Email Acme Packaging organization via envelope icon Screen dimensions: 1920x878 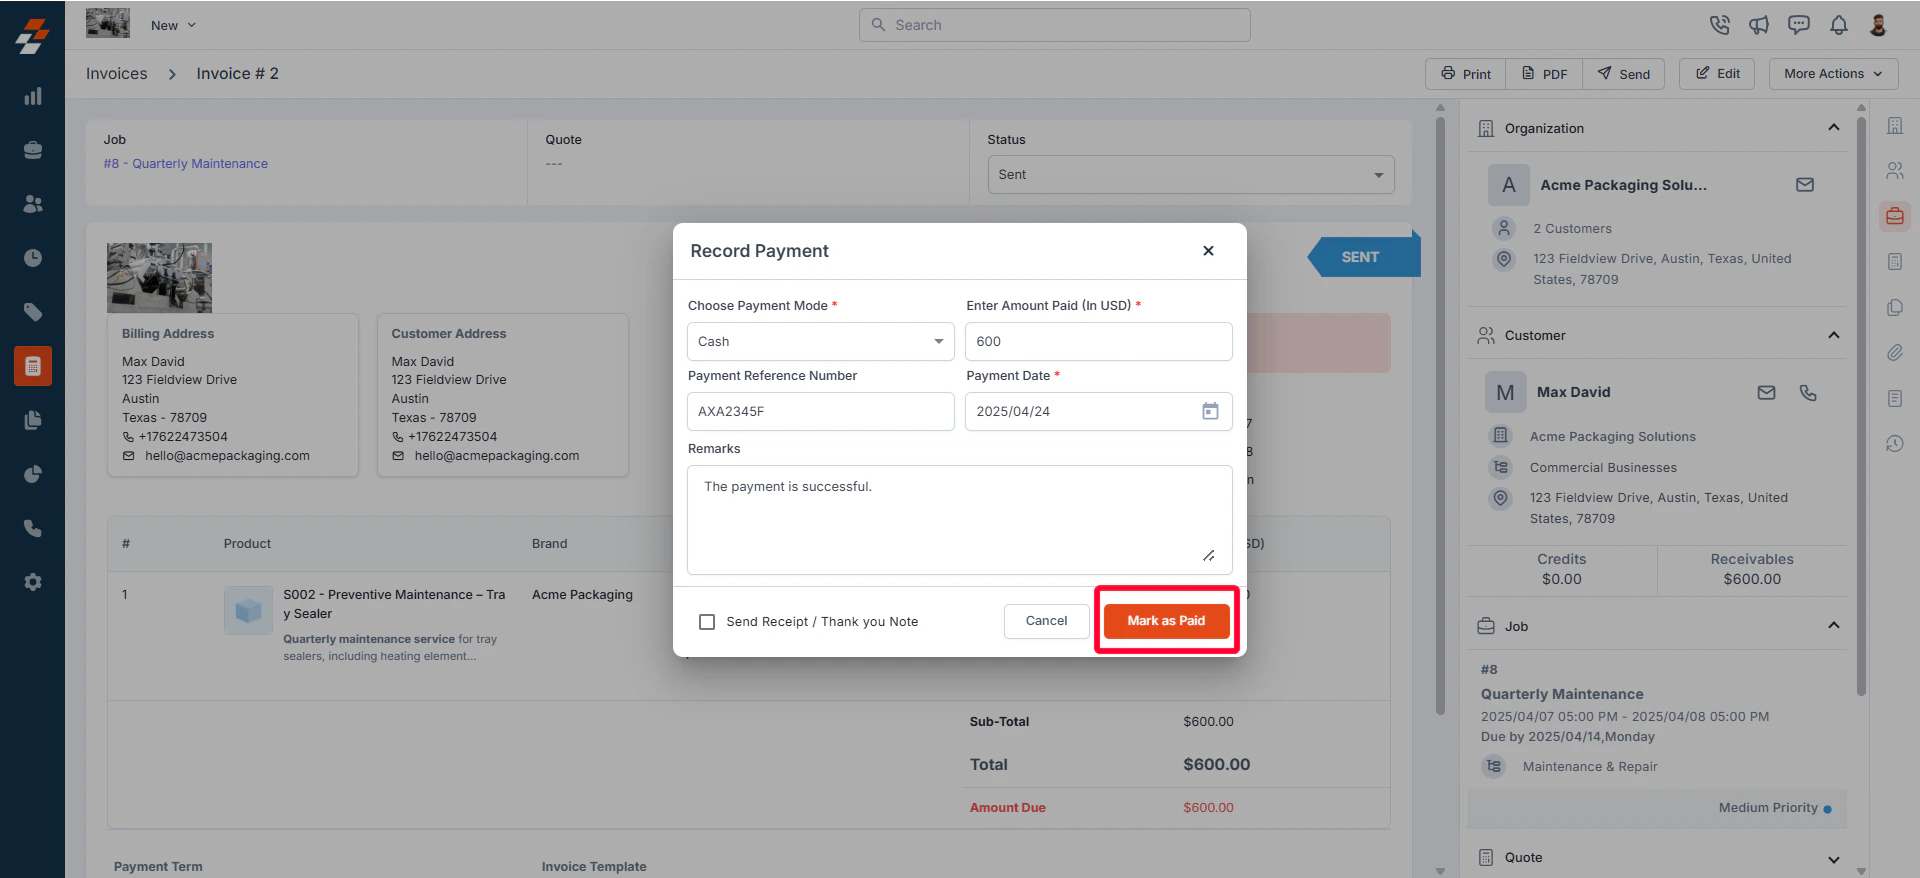coord(1805,185)
